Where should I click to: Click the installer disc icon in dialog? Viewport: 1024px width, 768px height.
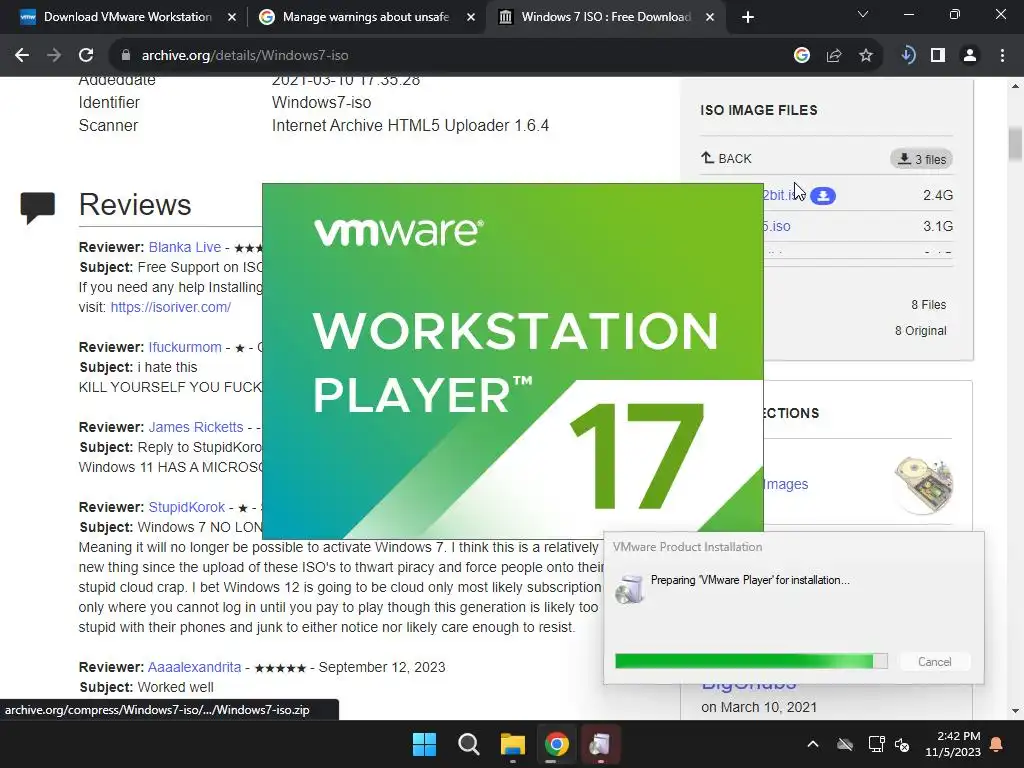point(630,589)
